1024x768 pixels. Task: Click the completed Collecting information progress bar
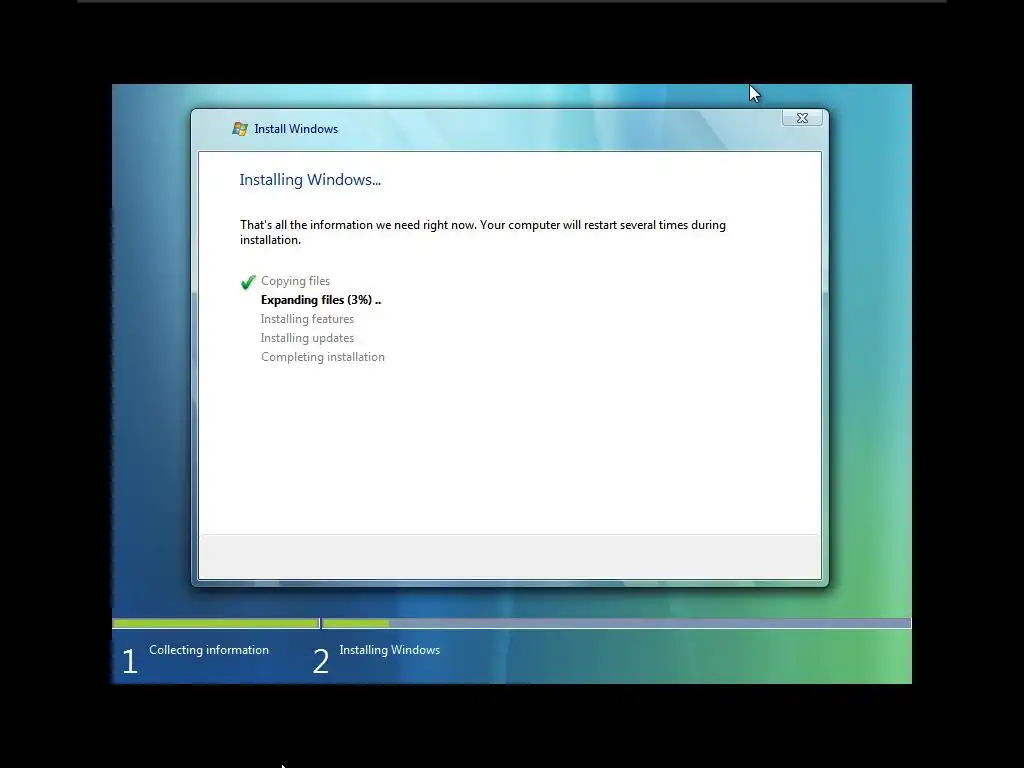(x=216, y=624)
